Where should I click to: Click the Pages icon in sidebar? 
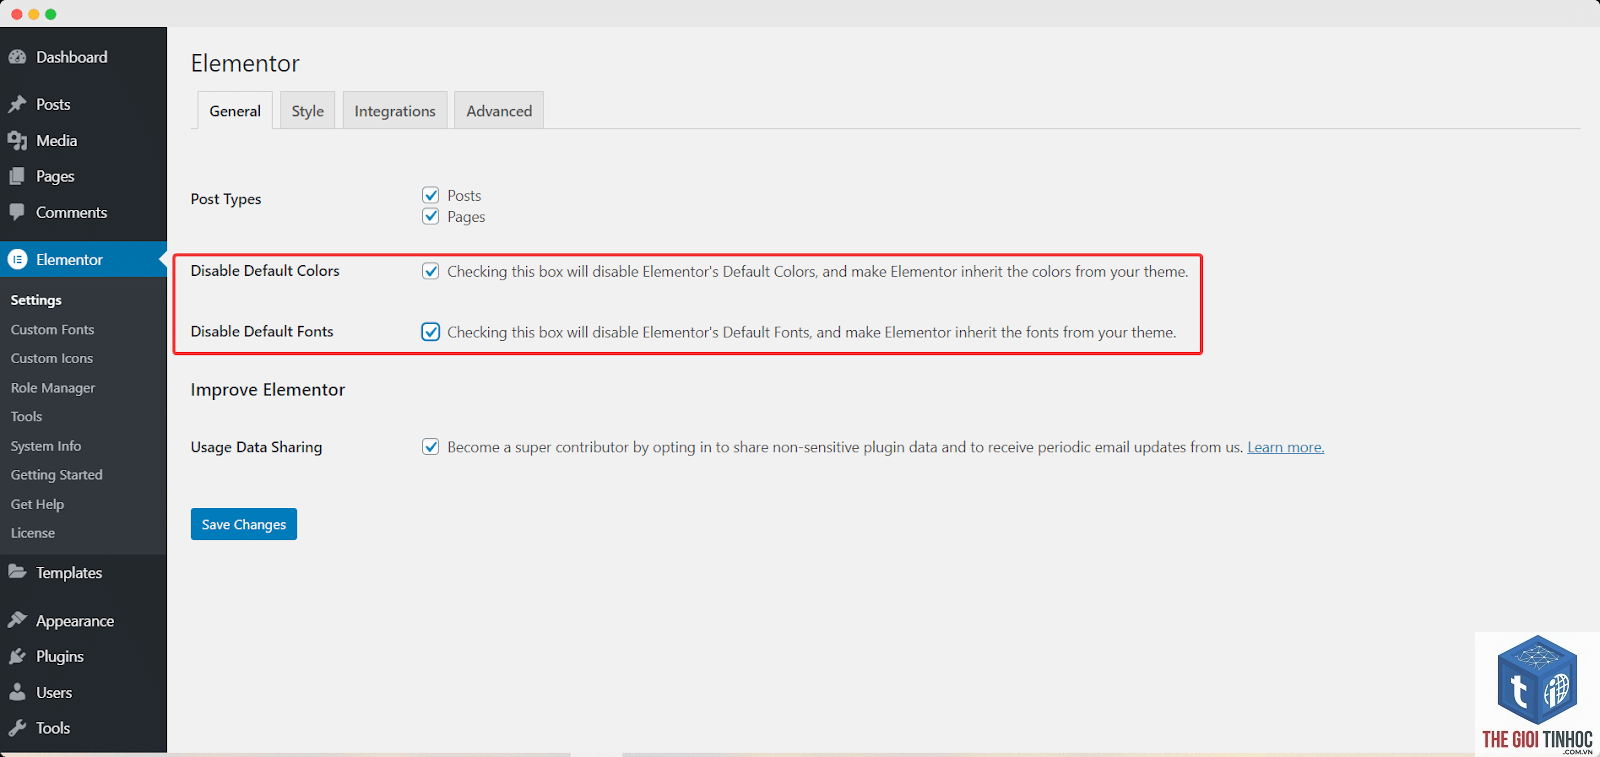[x=17, y=176]
